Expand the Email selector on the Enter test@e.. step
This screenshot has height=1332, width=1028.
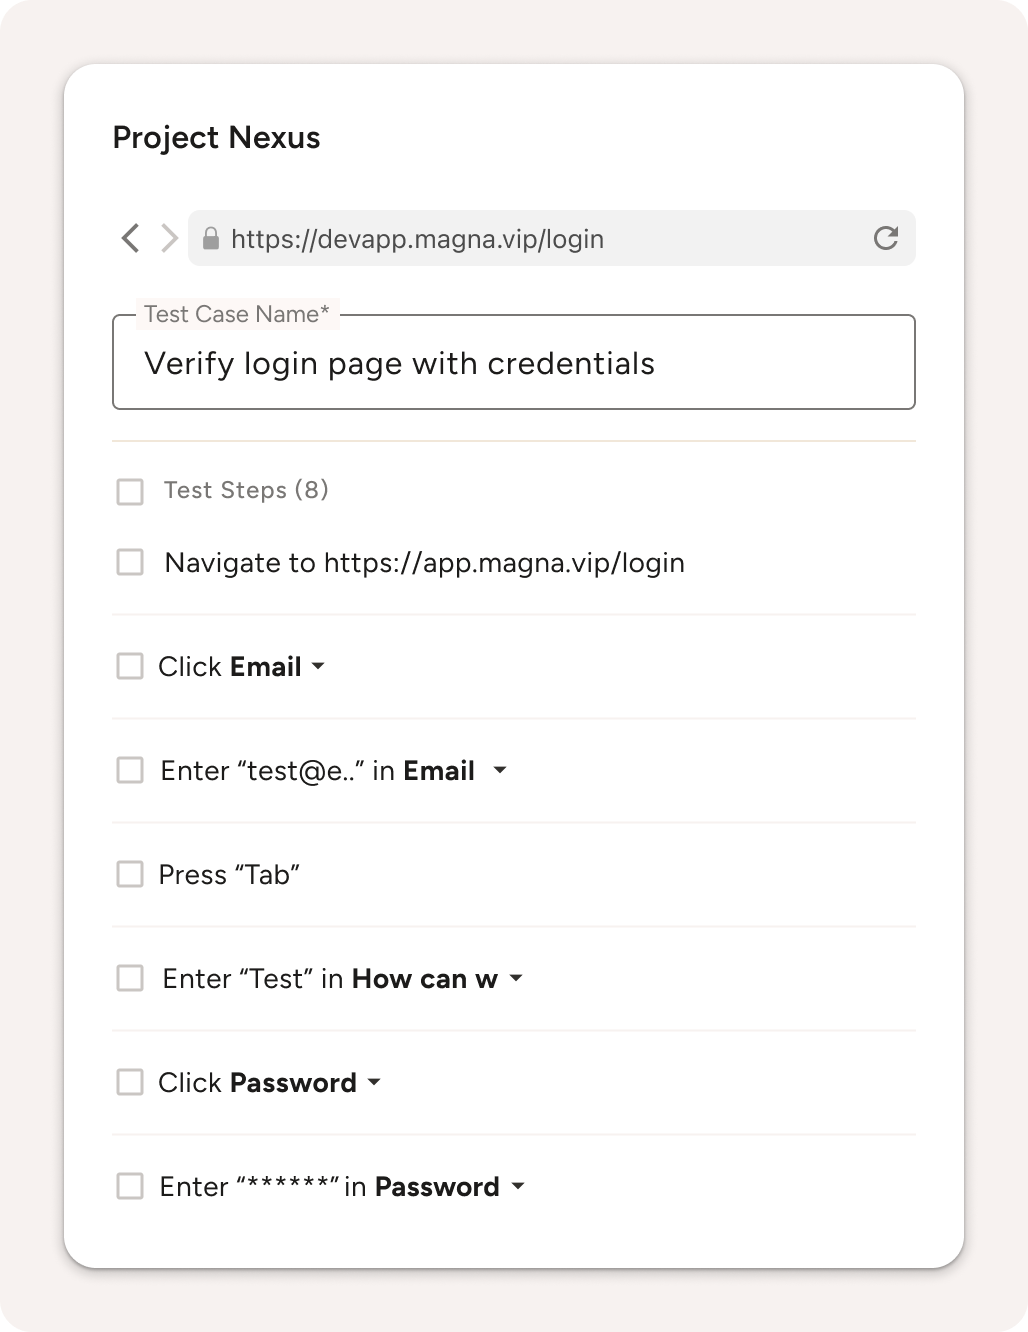pos(501,770)
